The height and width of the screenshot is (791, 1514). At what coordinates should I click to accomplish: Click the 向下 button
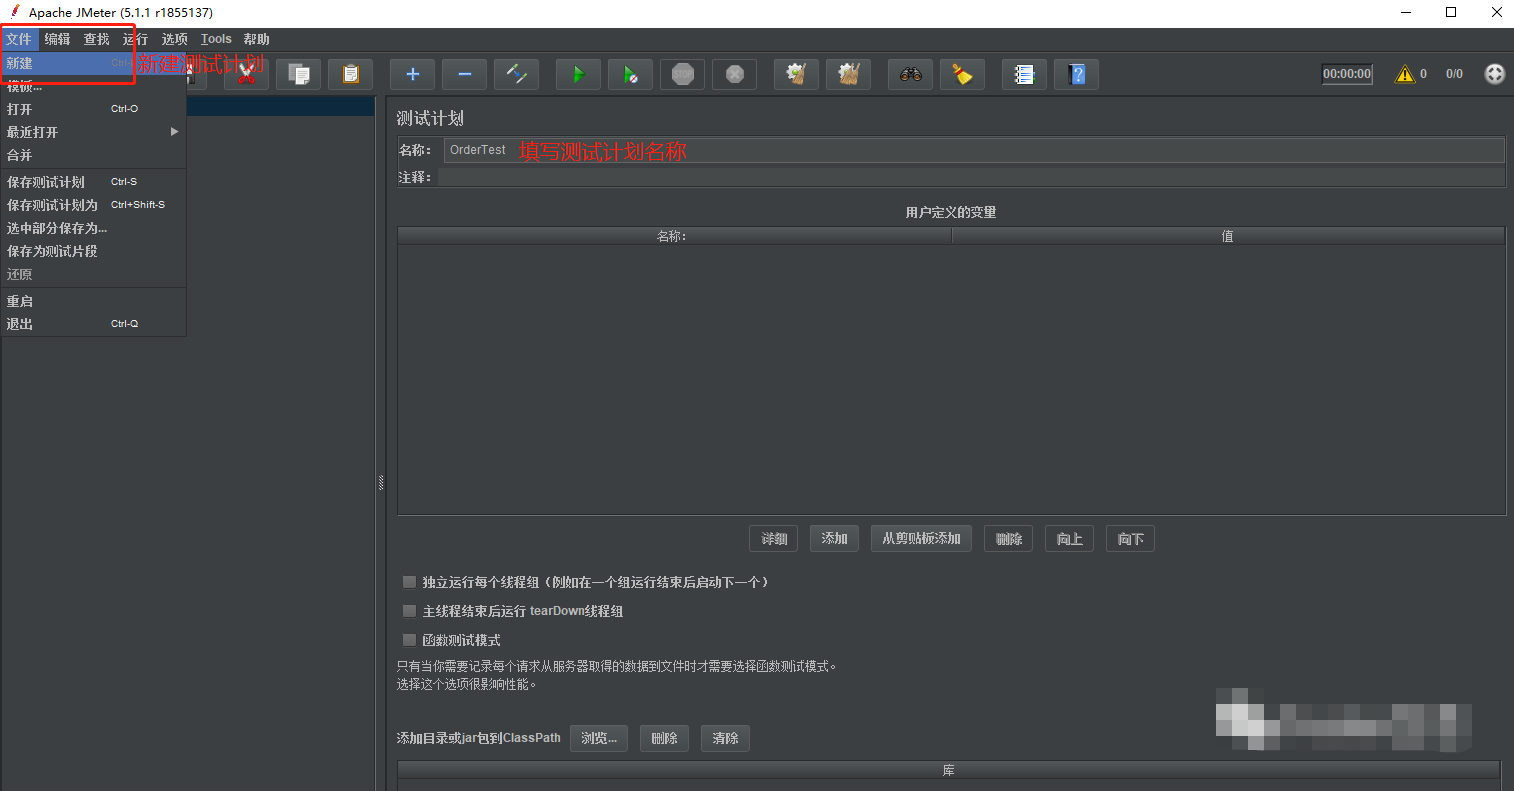tap(1131, 539)
